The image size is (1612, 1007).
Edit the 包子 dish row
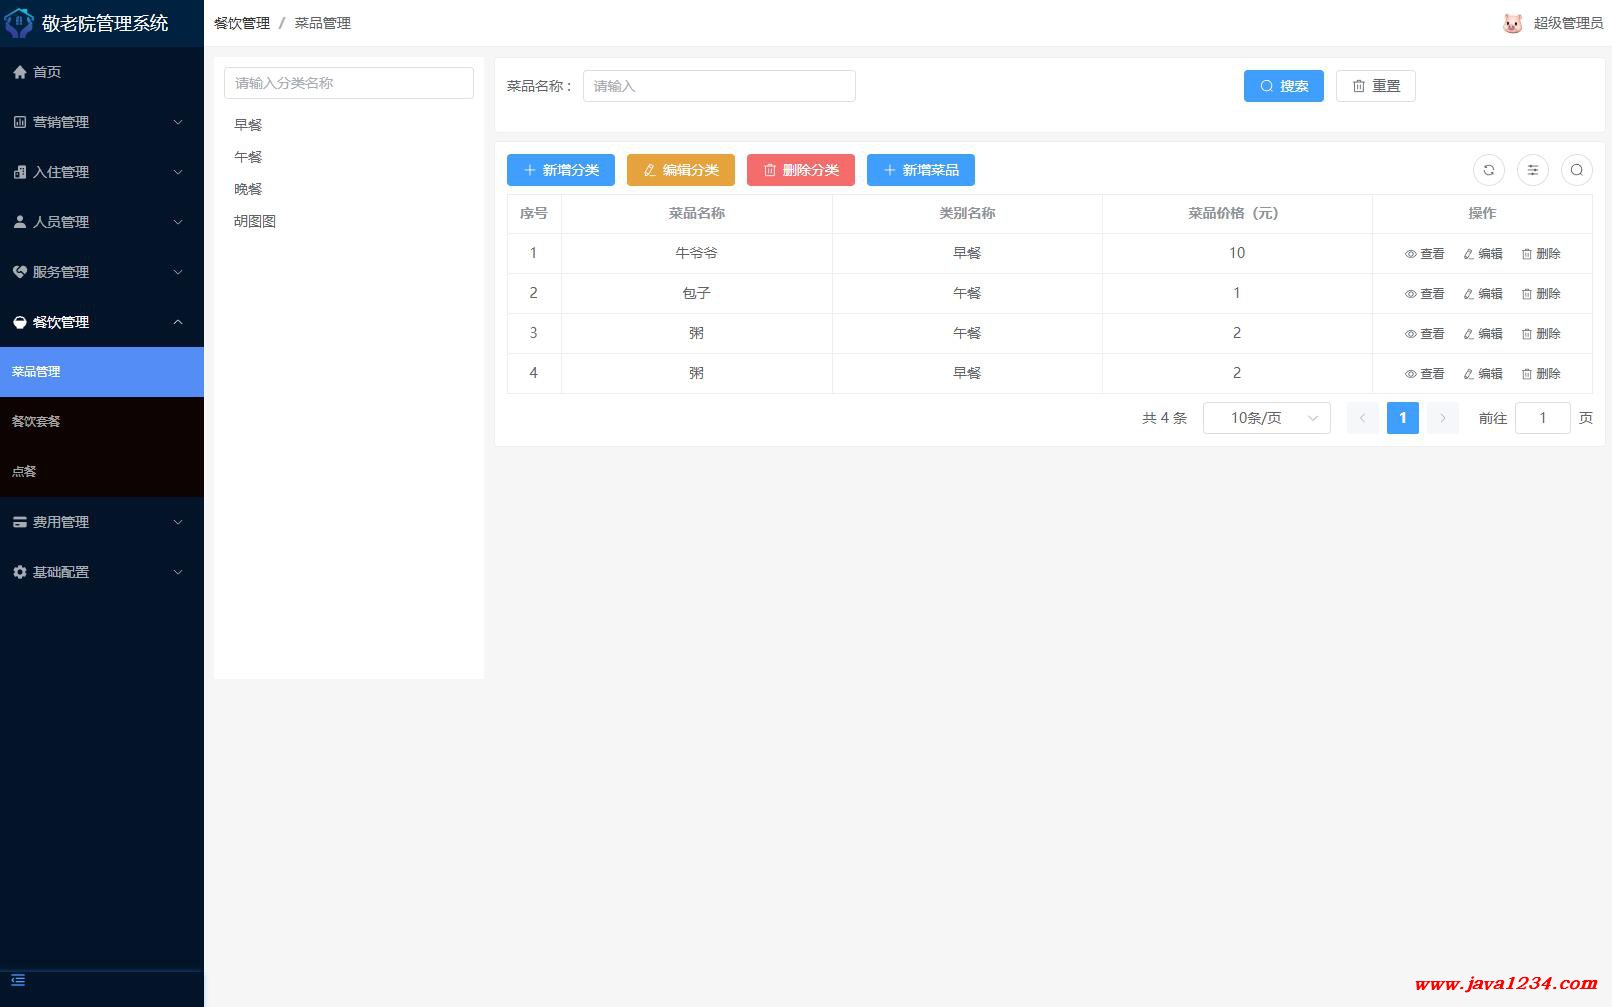[1482, 294]
